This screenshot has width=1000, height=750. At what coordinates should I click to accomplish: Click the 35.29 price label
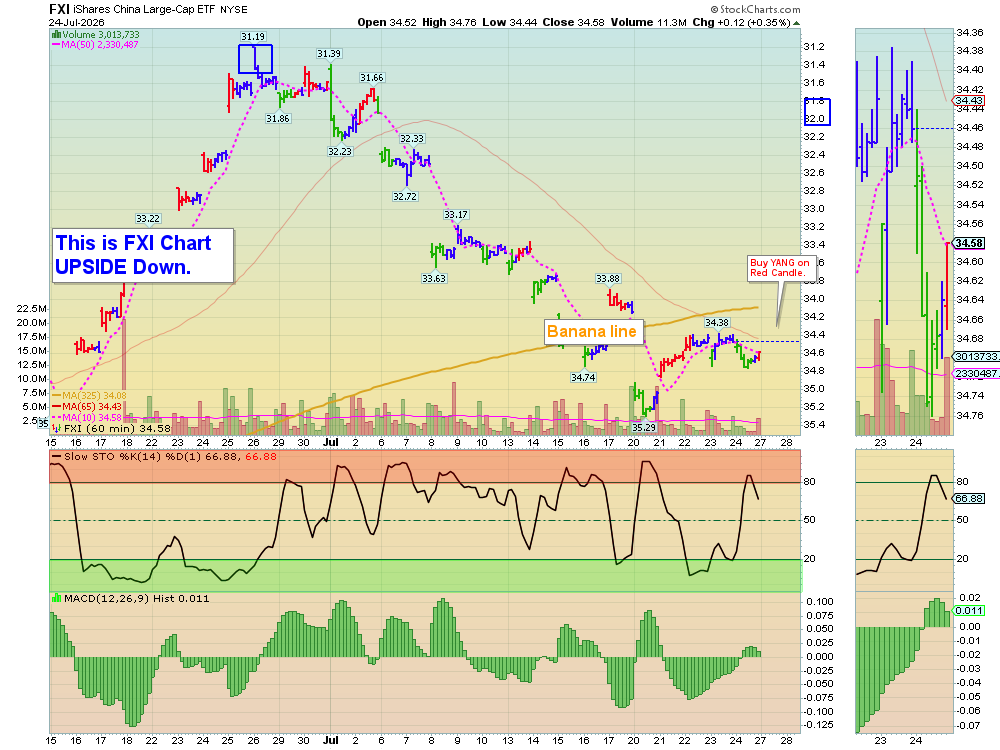pos(643,427)
